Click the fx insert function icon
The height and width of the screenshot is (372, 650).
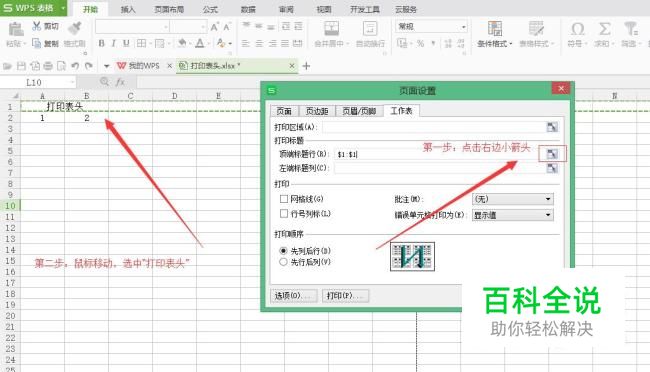pyautogui.click(x=120, y=82)
